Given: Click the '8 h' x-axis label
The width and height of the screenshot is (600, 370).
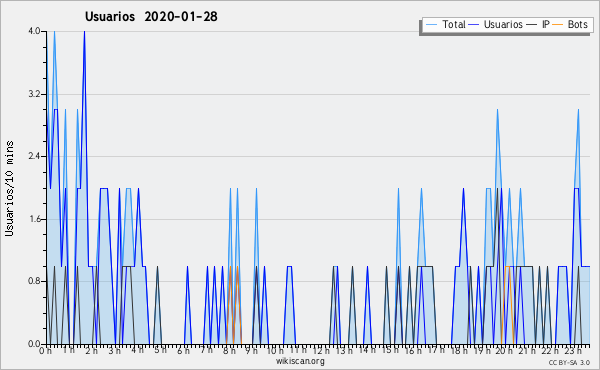Looking at the screenshot, I should coord(229,351).
